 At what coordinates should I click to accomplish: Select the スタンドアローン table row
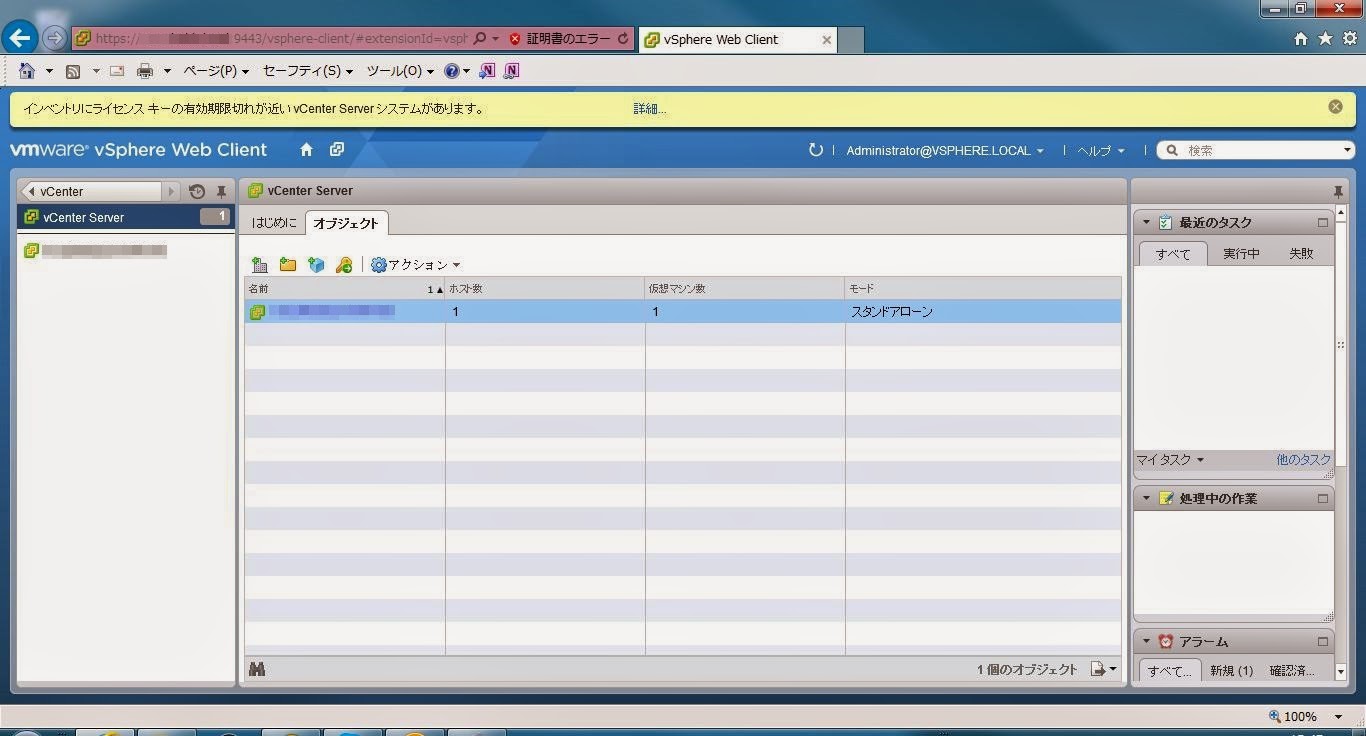683,312
